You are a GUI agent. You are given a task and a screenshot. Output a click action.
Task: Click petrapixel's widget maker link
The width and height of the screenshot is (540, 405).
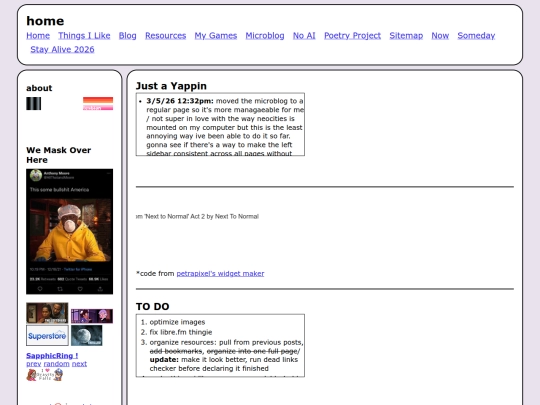click(220, 273)
